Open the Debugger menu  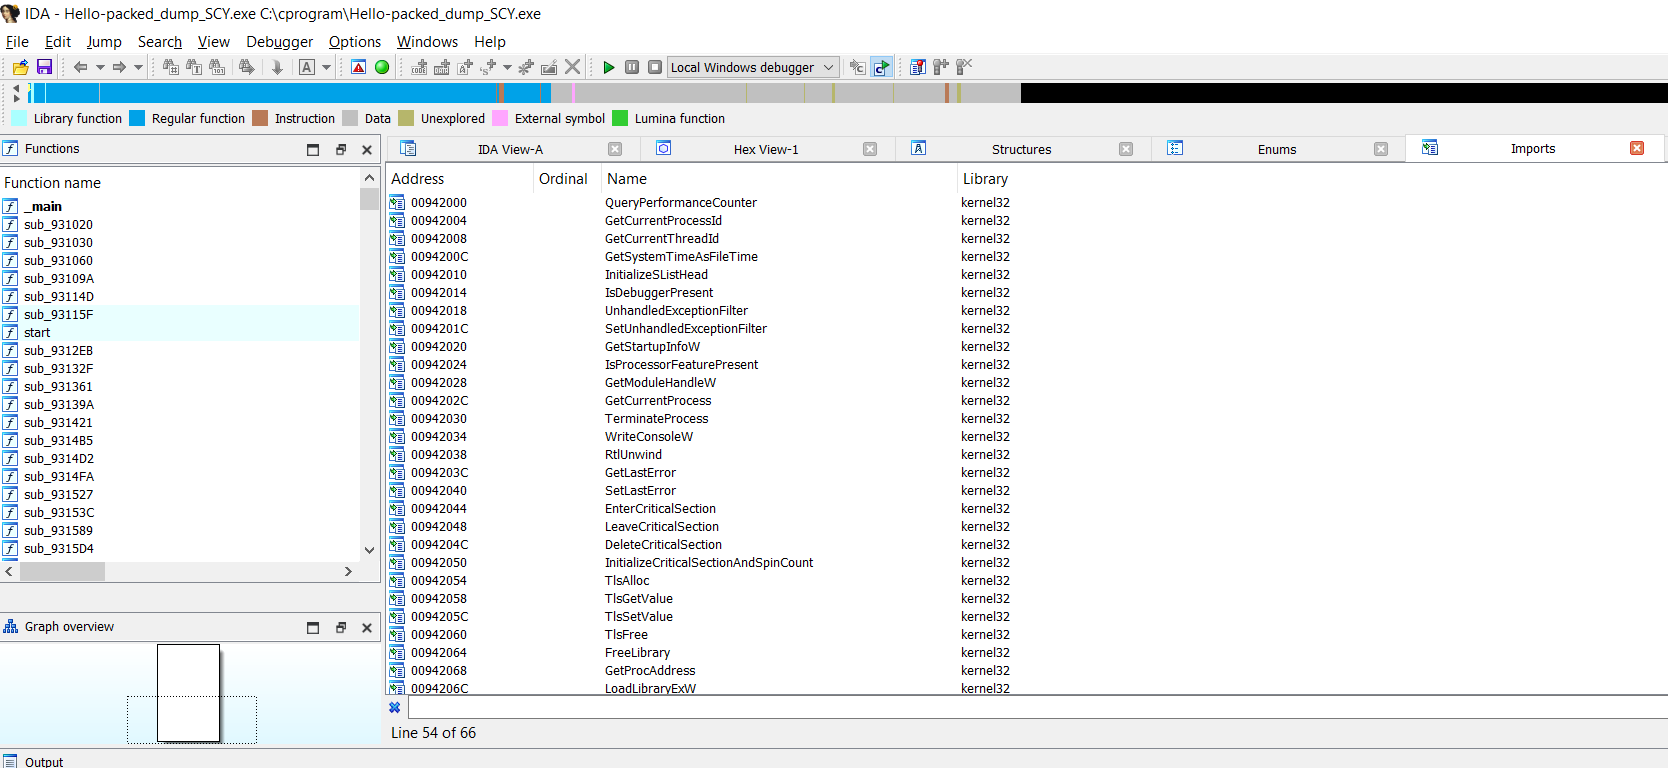[x=279, y=42]
